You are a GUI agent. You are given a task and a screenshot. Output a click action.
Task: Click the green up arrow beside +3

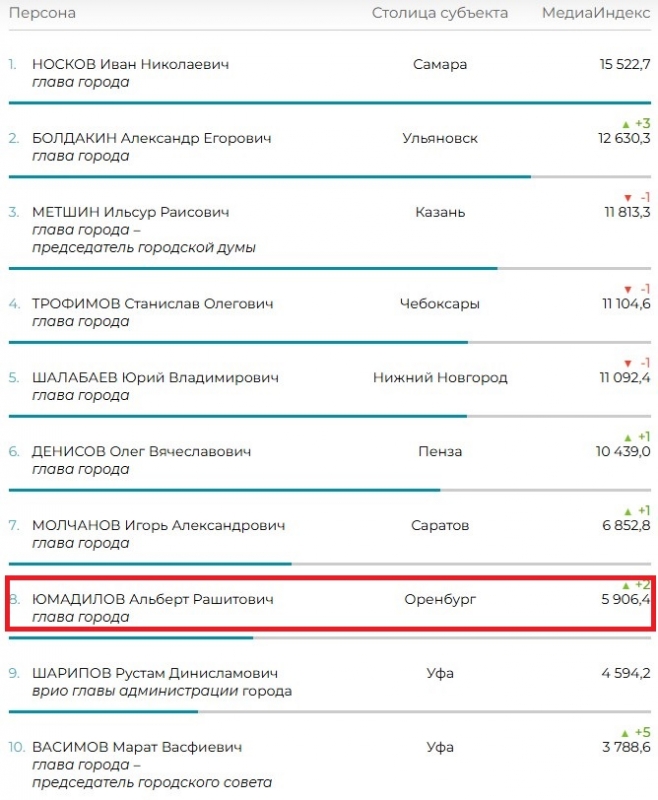[626, 124]
